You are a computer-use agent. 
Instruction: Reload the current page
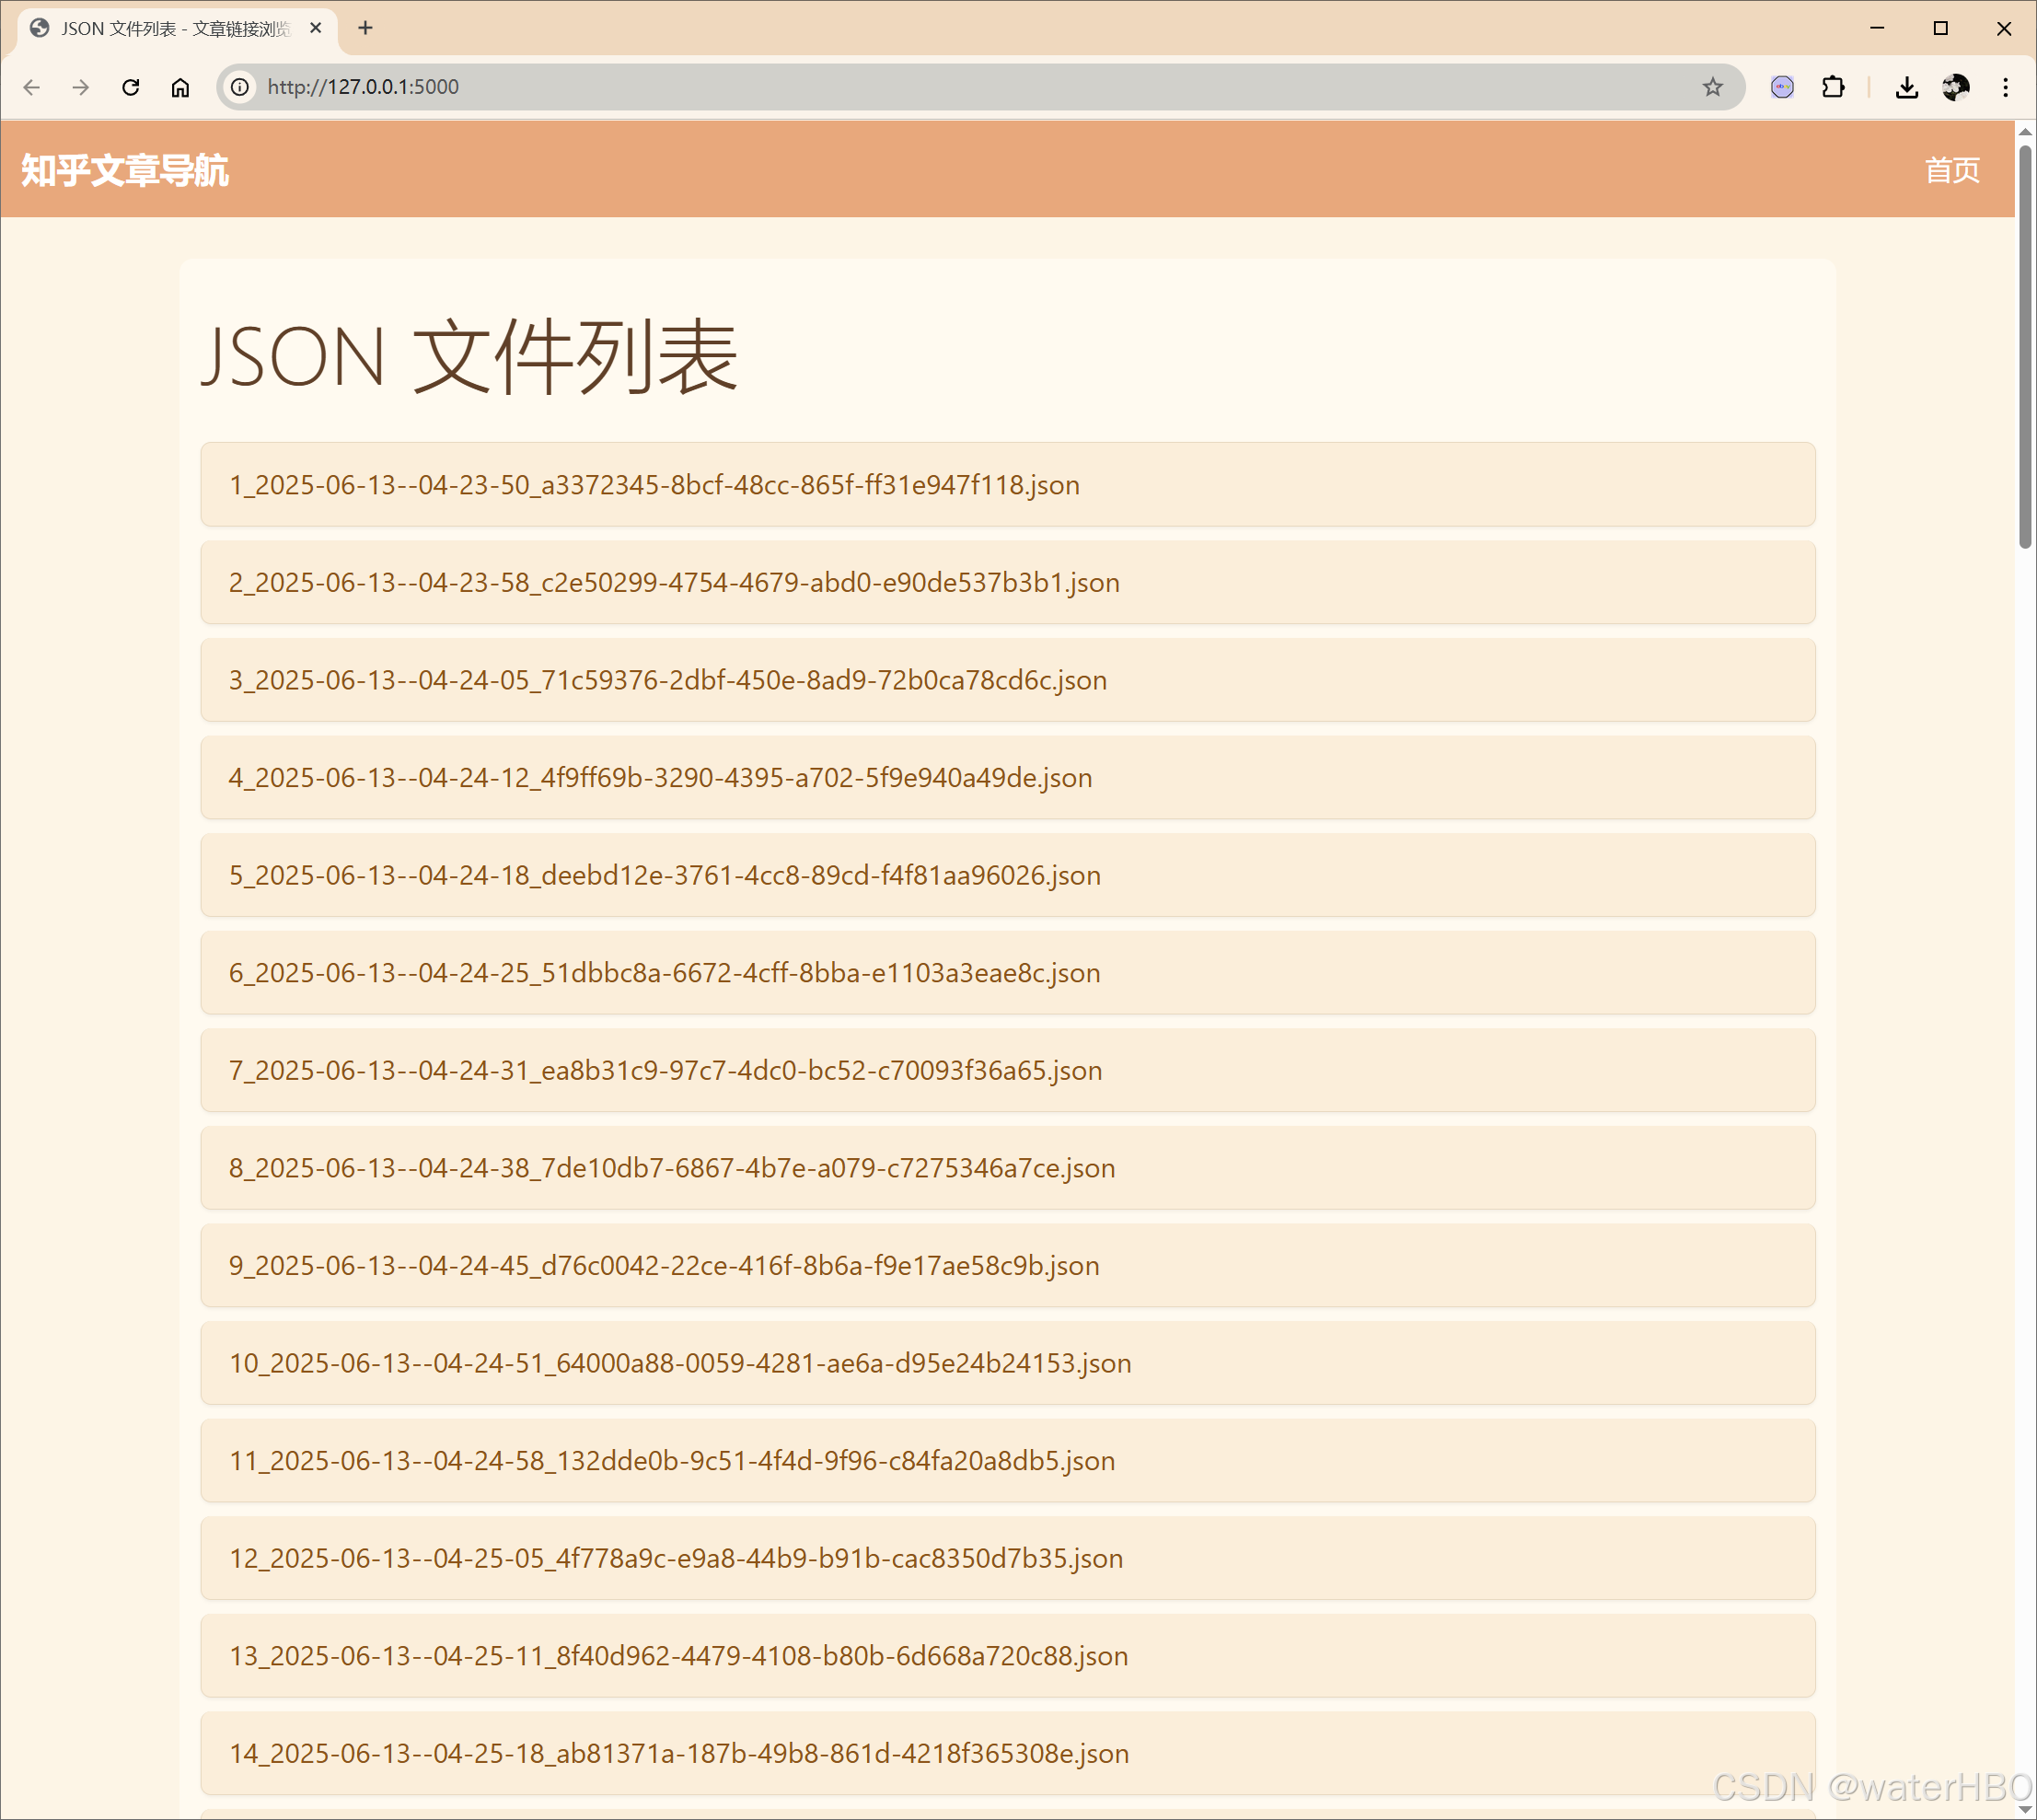tap(130, 87)
